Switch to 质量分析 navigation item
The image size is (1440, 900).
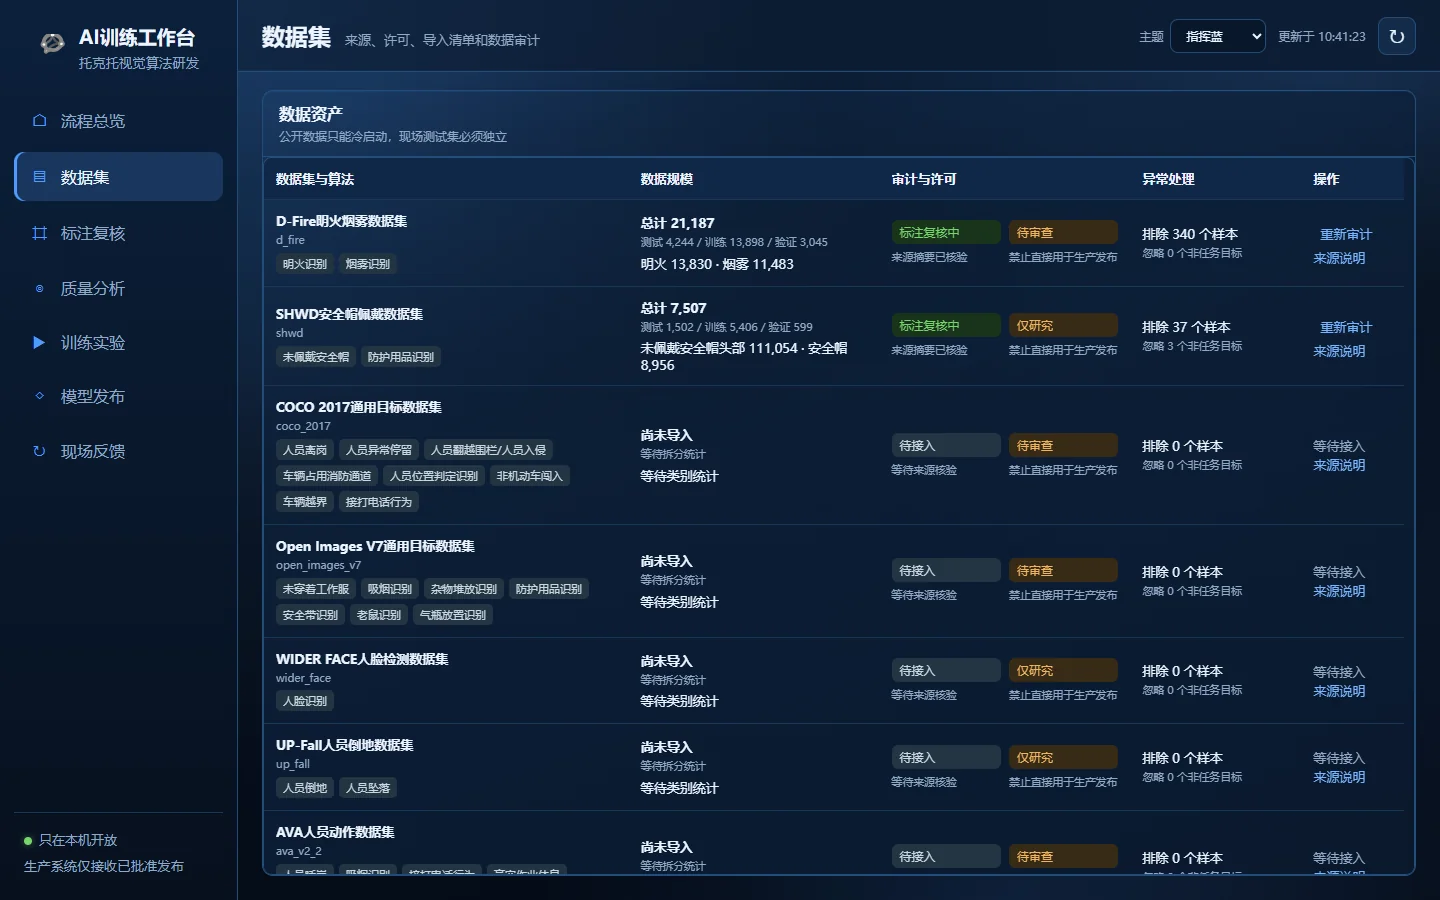119,288
